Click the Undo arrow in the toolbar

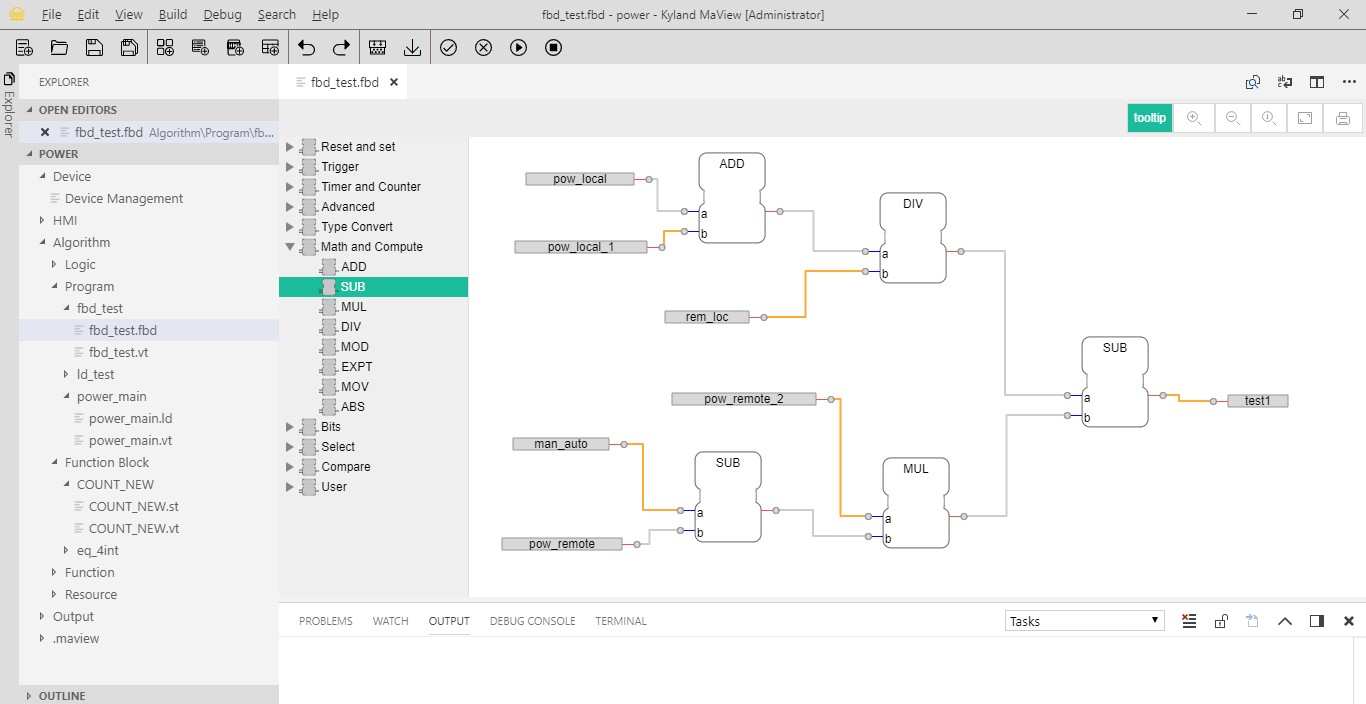pos(307,47)
